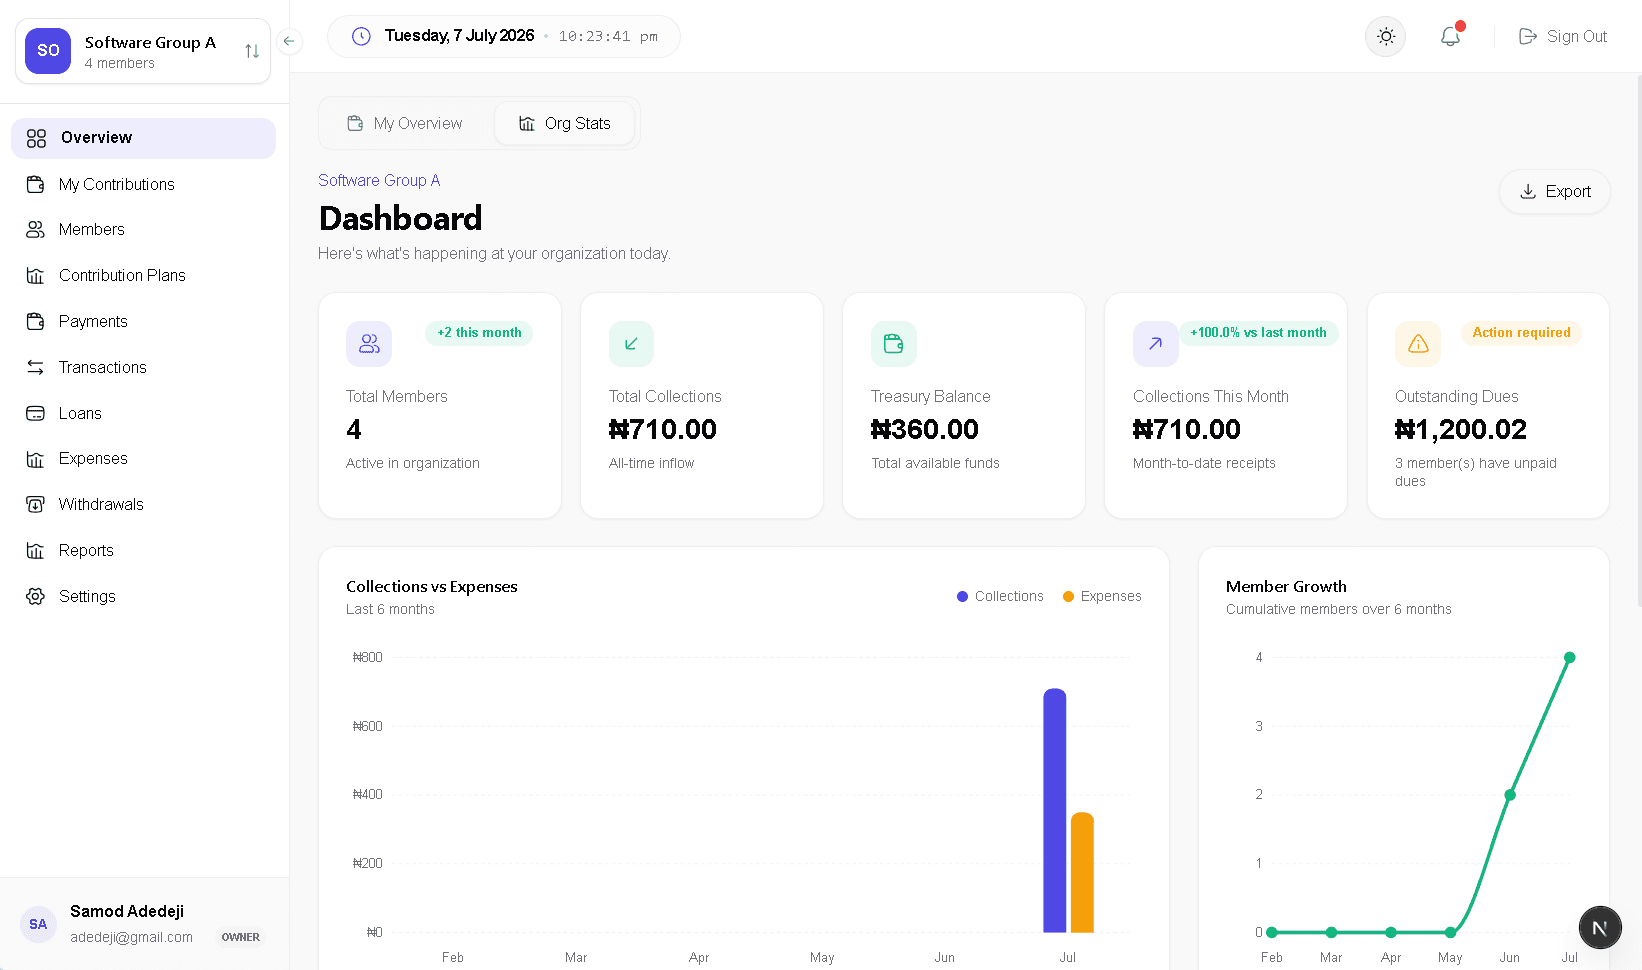Viewport: 1642px width, 970px height.
Task: Click the orange July expenses bar
Action: click(x=1082, y=872)
